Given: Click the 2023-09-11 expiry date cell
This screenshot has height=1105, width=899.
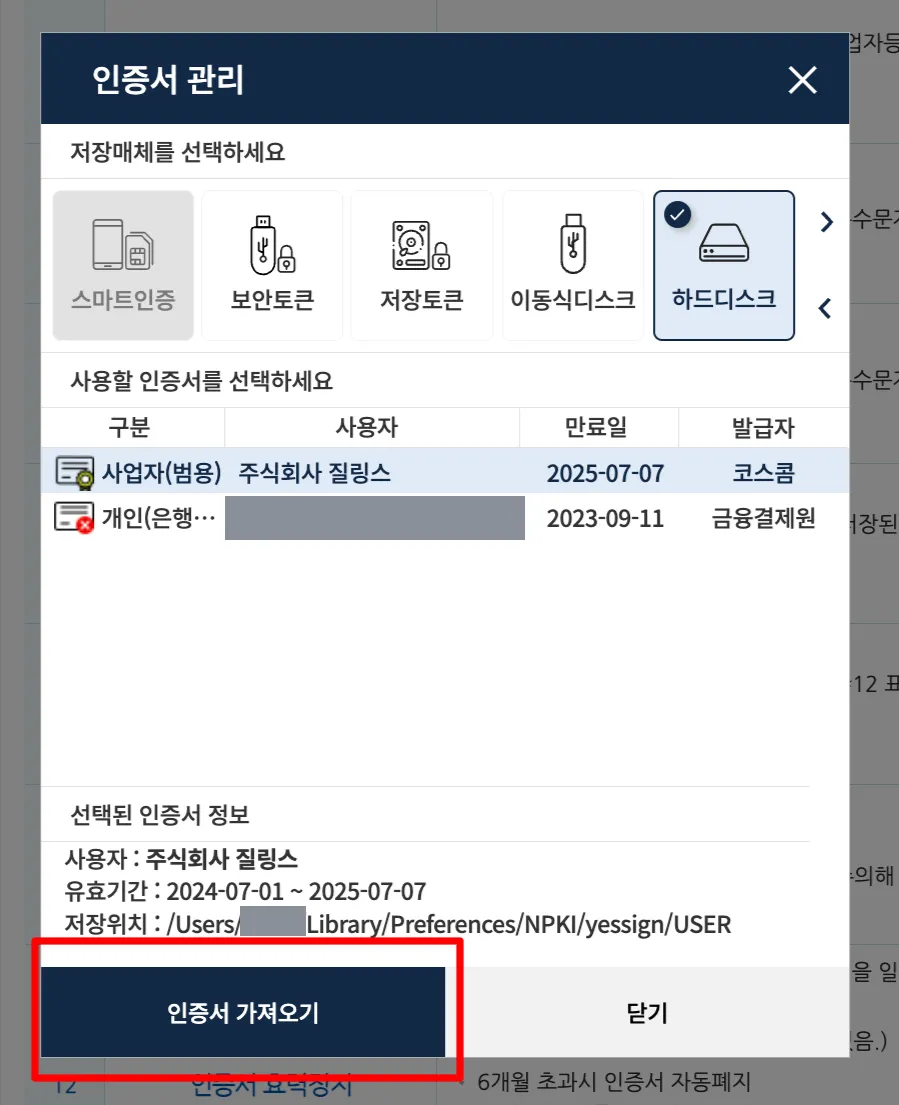Looking at the screenshot, I should tap(605, 519).
